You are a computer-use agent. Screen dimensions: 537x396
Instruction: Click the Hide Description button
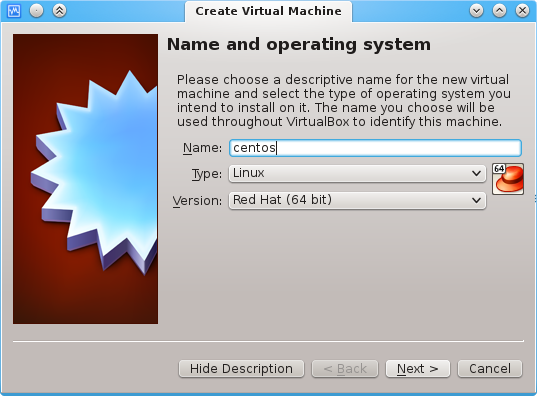pos(241,369)
